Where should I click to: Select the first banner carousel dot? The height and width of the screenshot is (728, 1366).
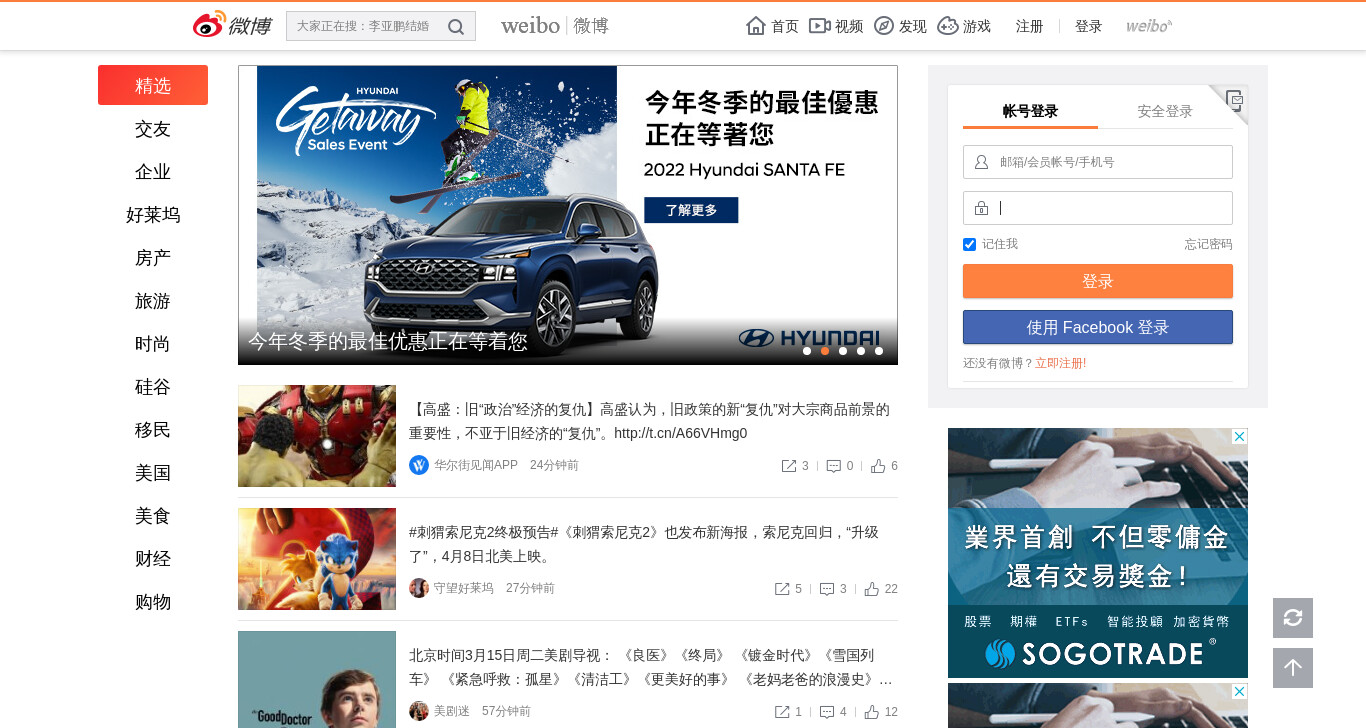click(x=807, y=351)
